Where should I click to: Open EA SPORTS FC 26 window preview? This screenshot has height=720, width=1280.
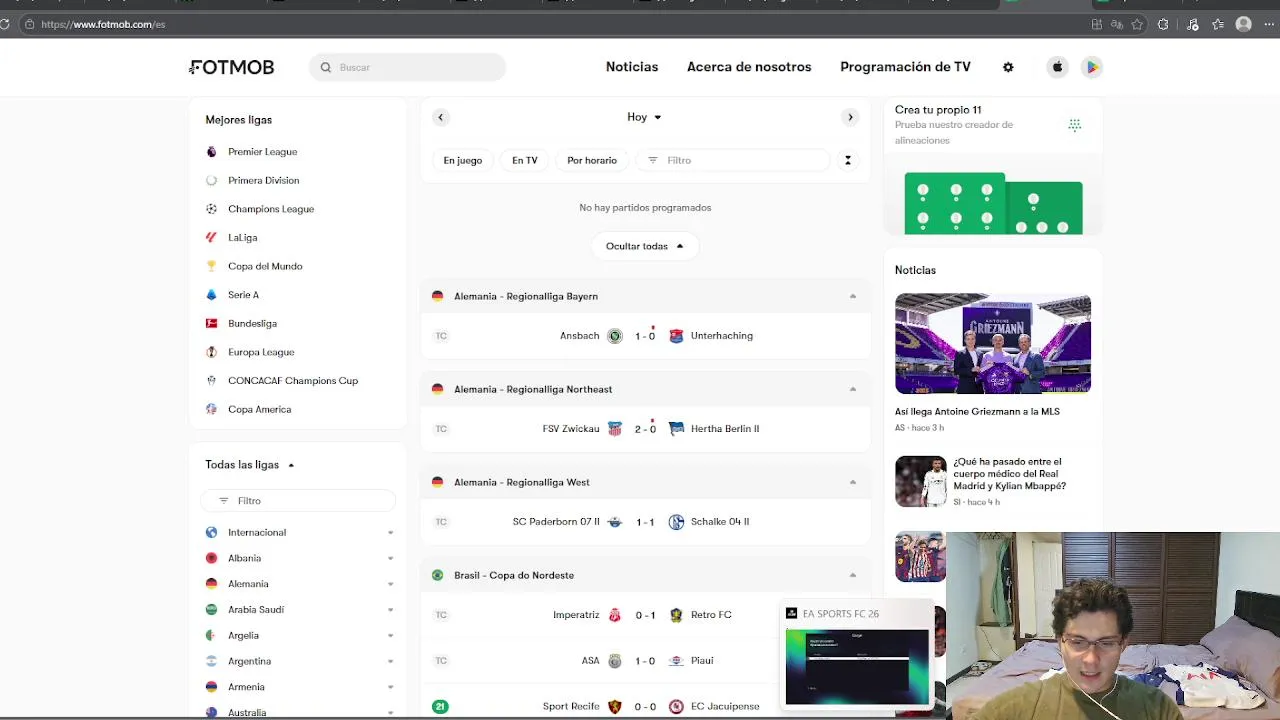(857, 666)
